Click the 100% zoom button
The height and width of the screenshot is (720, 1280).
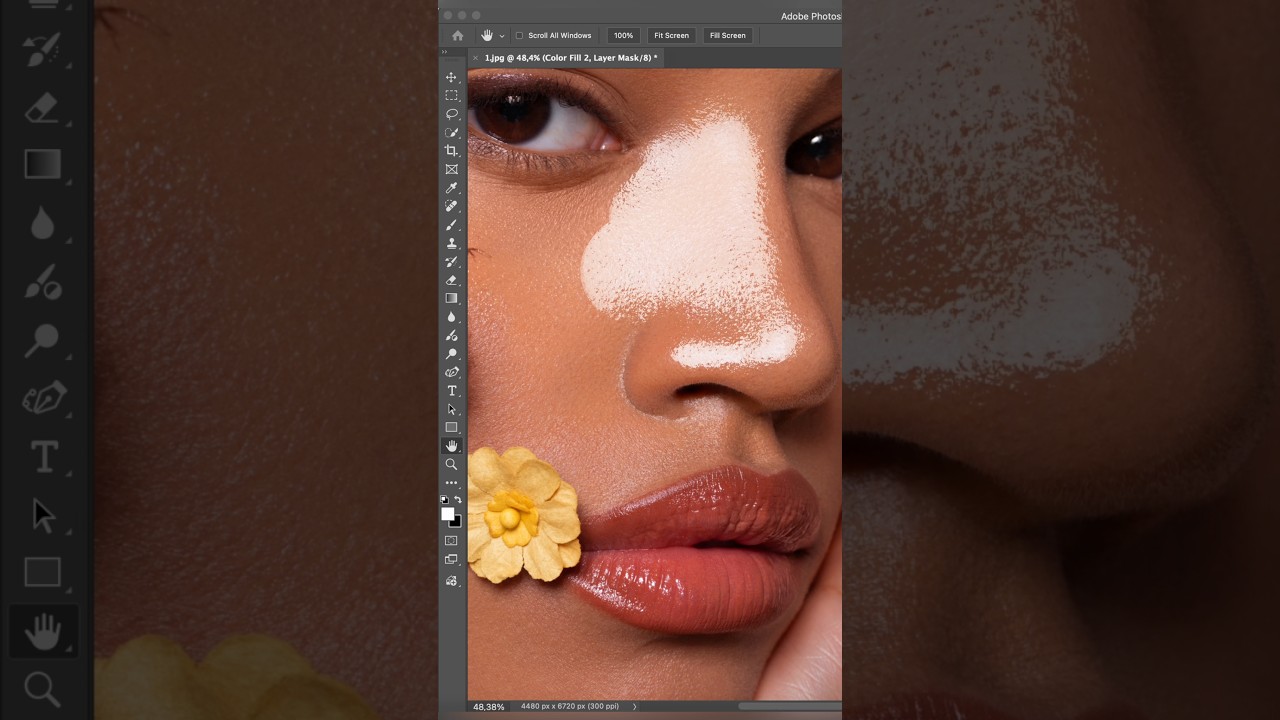click(x=623, y=35)
